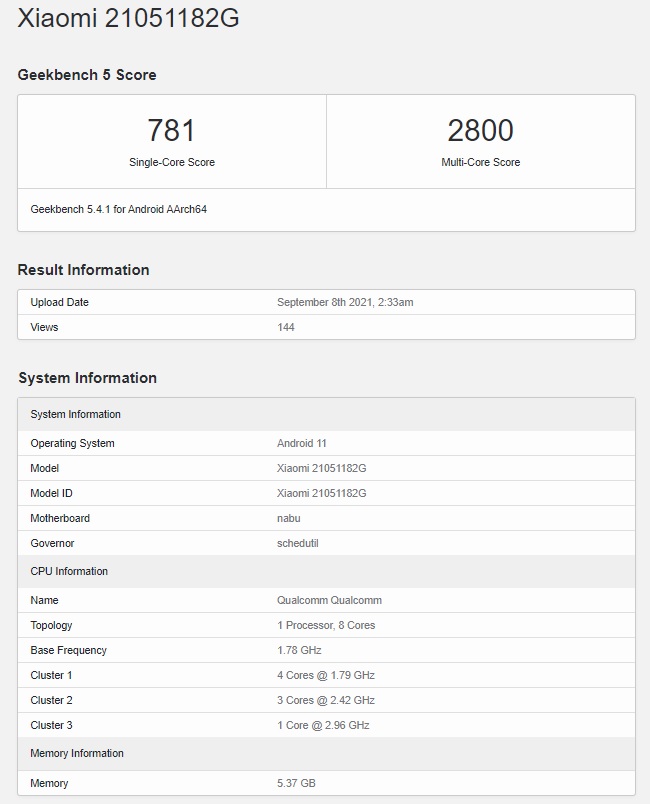This screenshot has width=650, height=804.
Task: Click the September 8th 2021 upload date value
Action: coord(345,302)
